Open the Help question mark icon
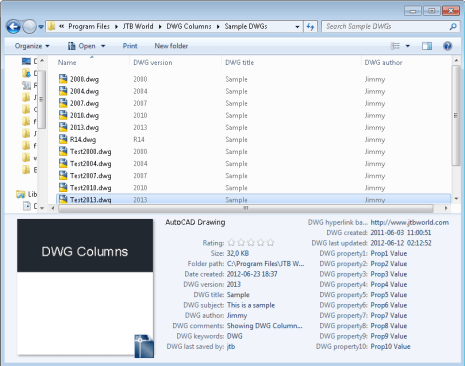Viewport: 465px width, 366px height. click(447, 46)
